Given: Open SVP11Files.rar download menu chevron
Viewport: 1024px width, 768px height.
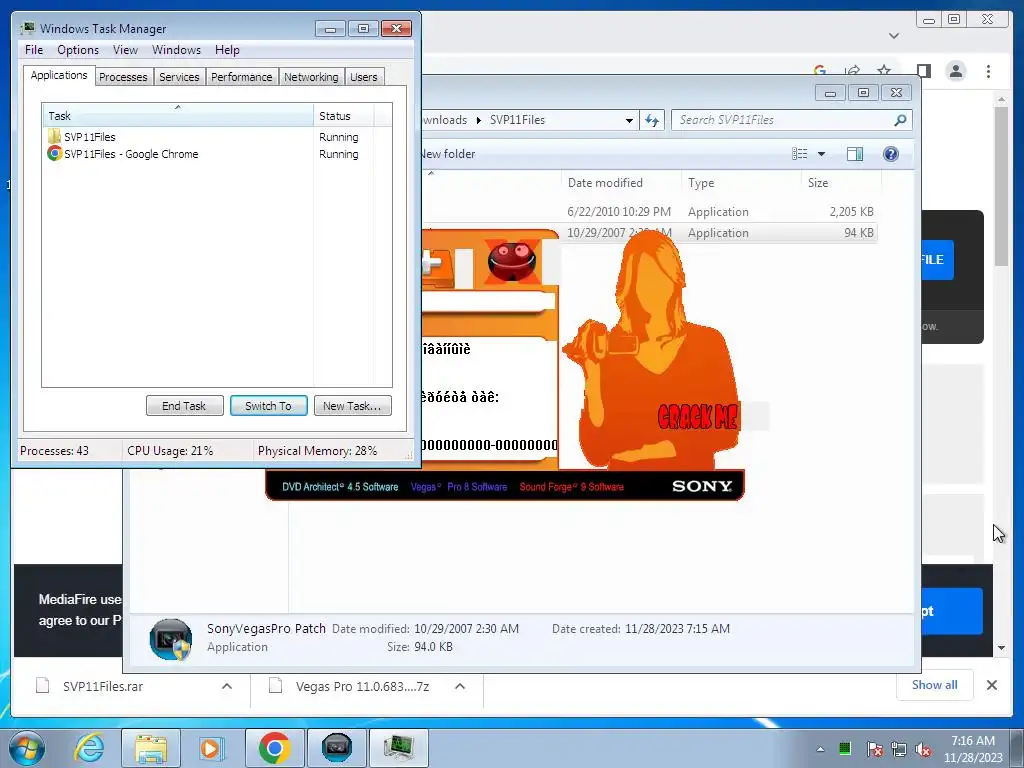Looking at the screenshot, I should coord(227,686).
